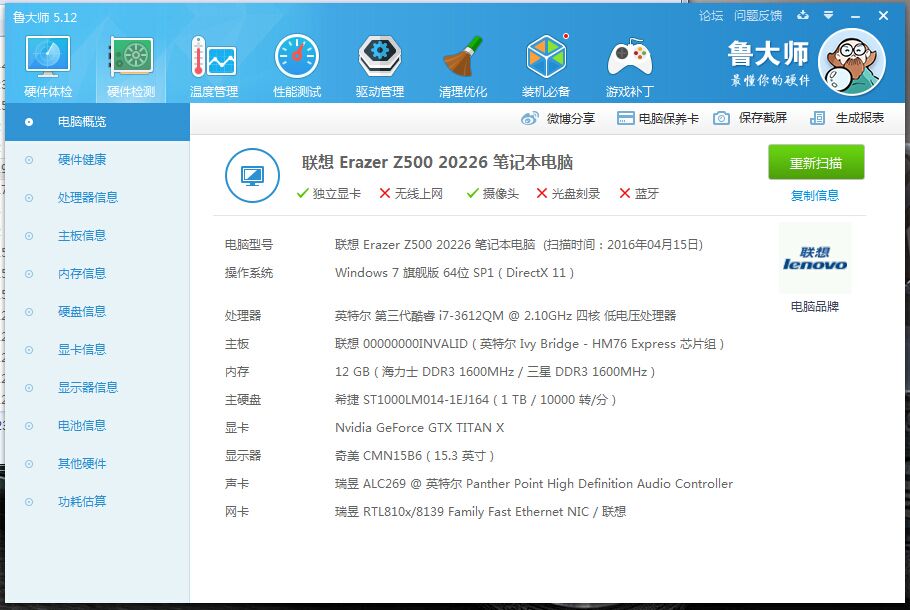Click the 独立显卡 status indicator
Viewport: 910px width, 610px height.
point(328,194)
